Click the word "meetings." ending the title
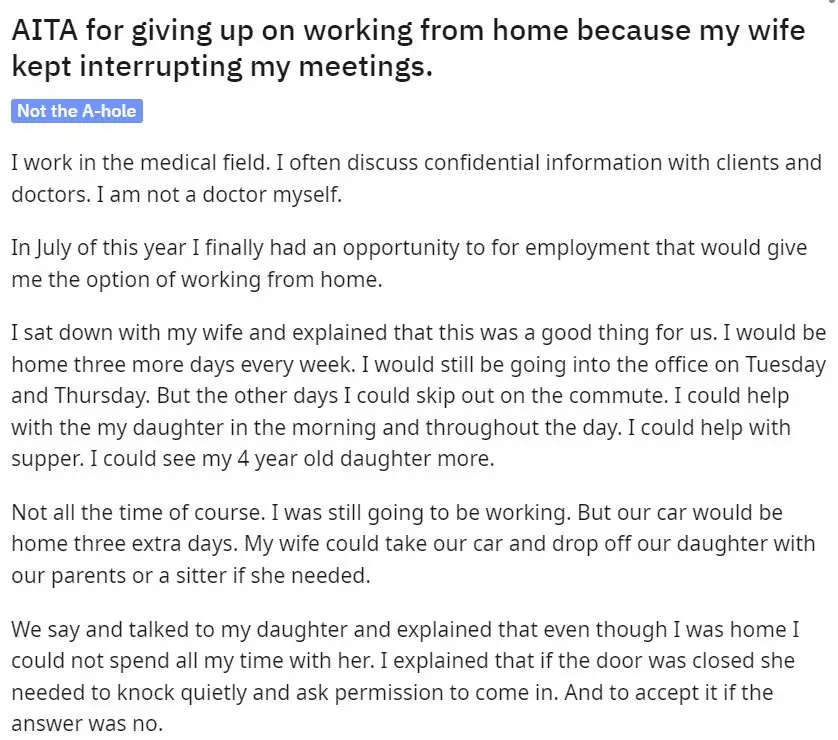The width and height of the screenshot is (838, 740). pos(366,67)
